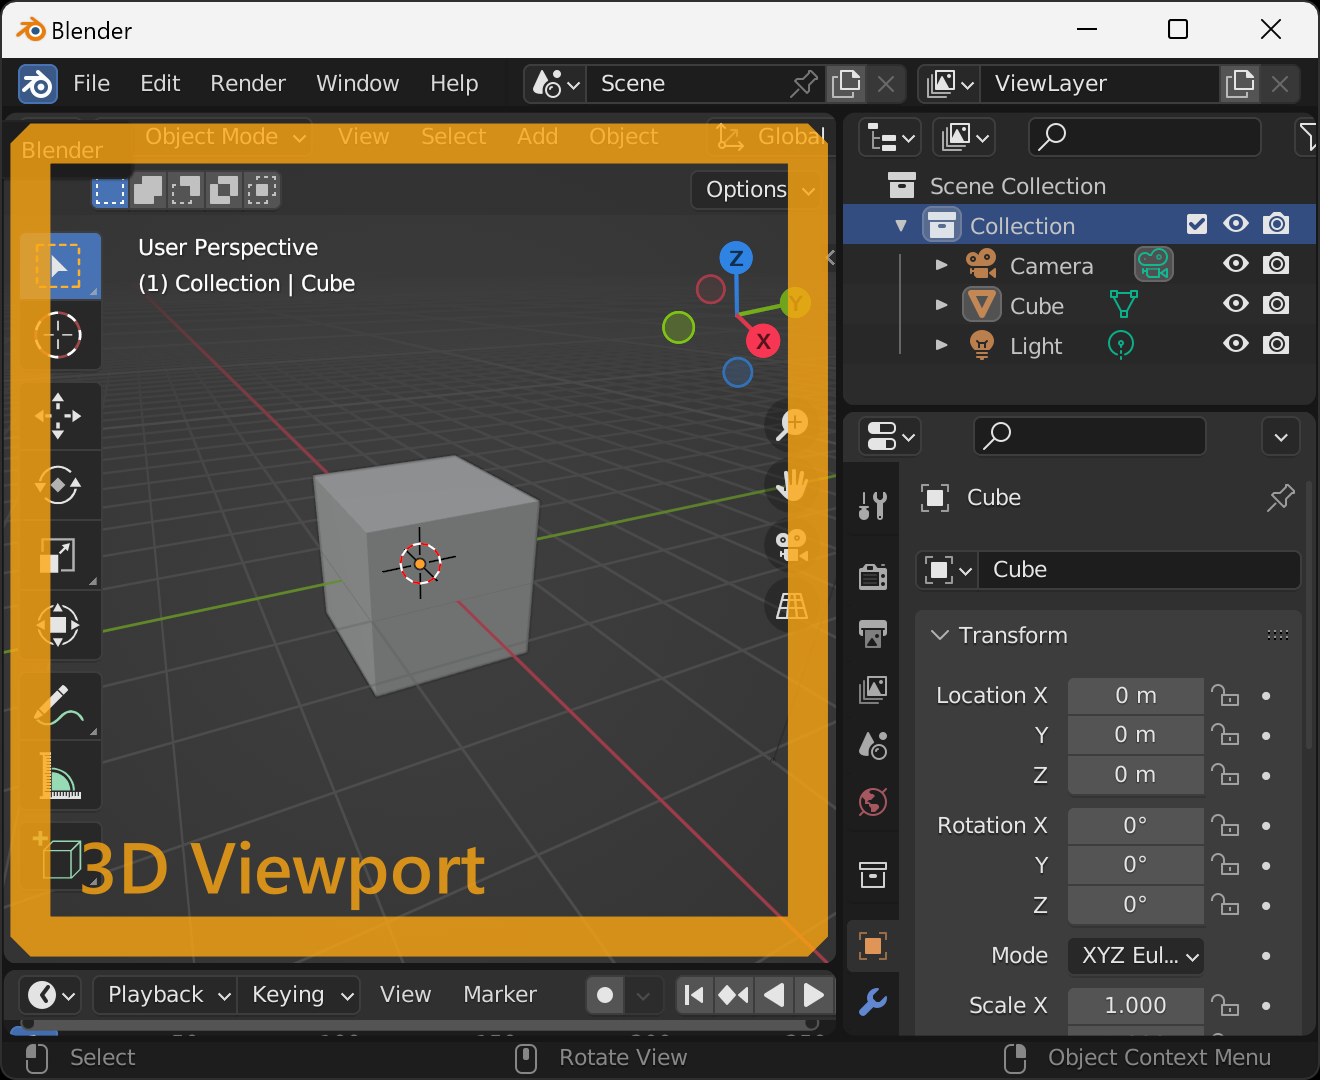The height and width of the screenshot is (1080, 1320).
Task: Switch perspective/orthographic with the grid icon
Action: pos(793,605)
